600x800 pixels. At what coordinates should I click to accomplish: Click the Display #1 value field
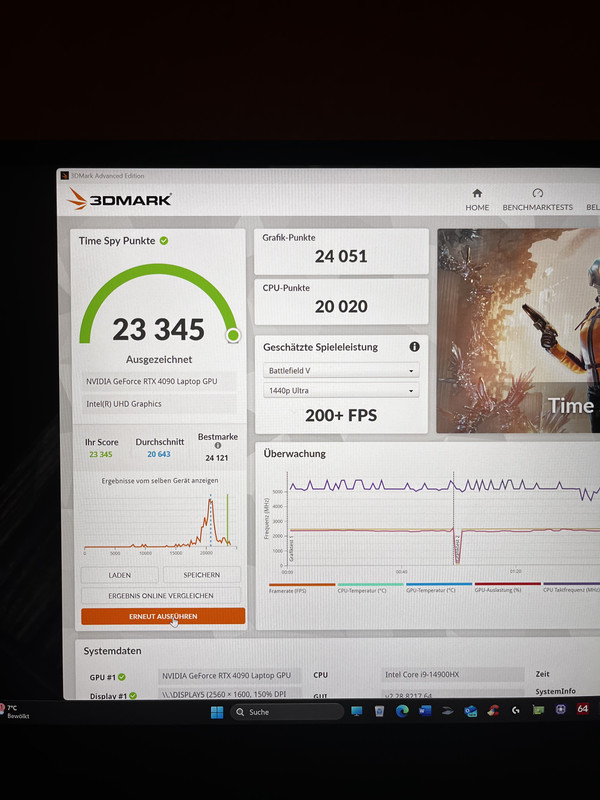pos(230,694)
